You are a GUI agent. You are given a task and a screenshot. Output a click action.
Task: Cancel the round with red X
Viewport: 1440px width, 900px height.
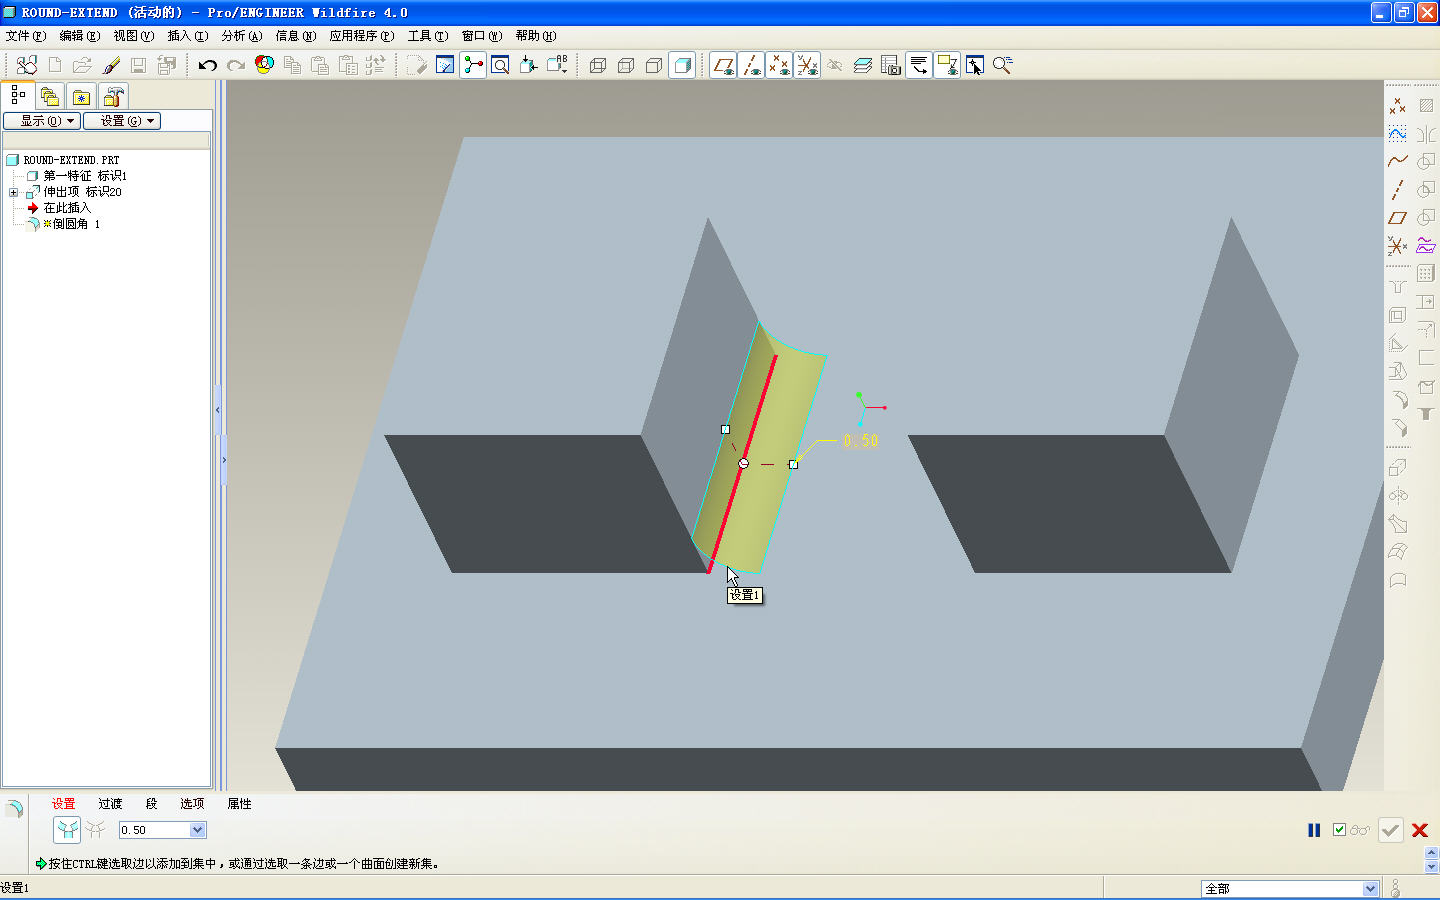(1419, 830)
